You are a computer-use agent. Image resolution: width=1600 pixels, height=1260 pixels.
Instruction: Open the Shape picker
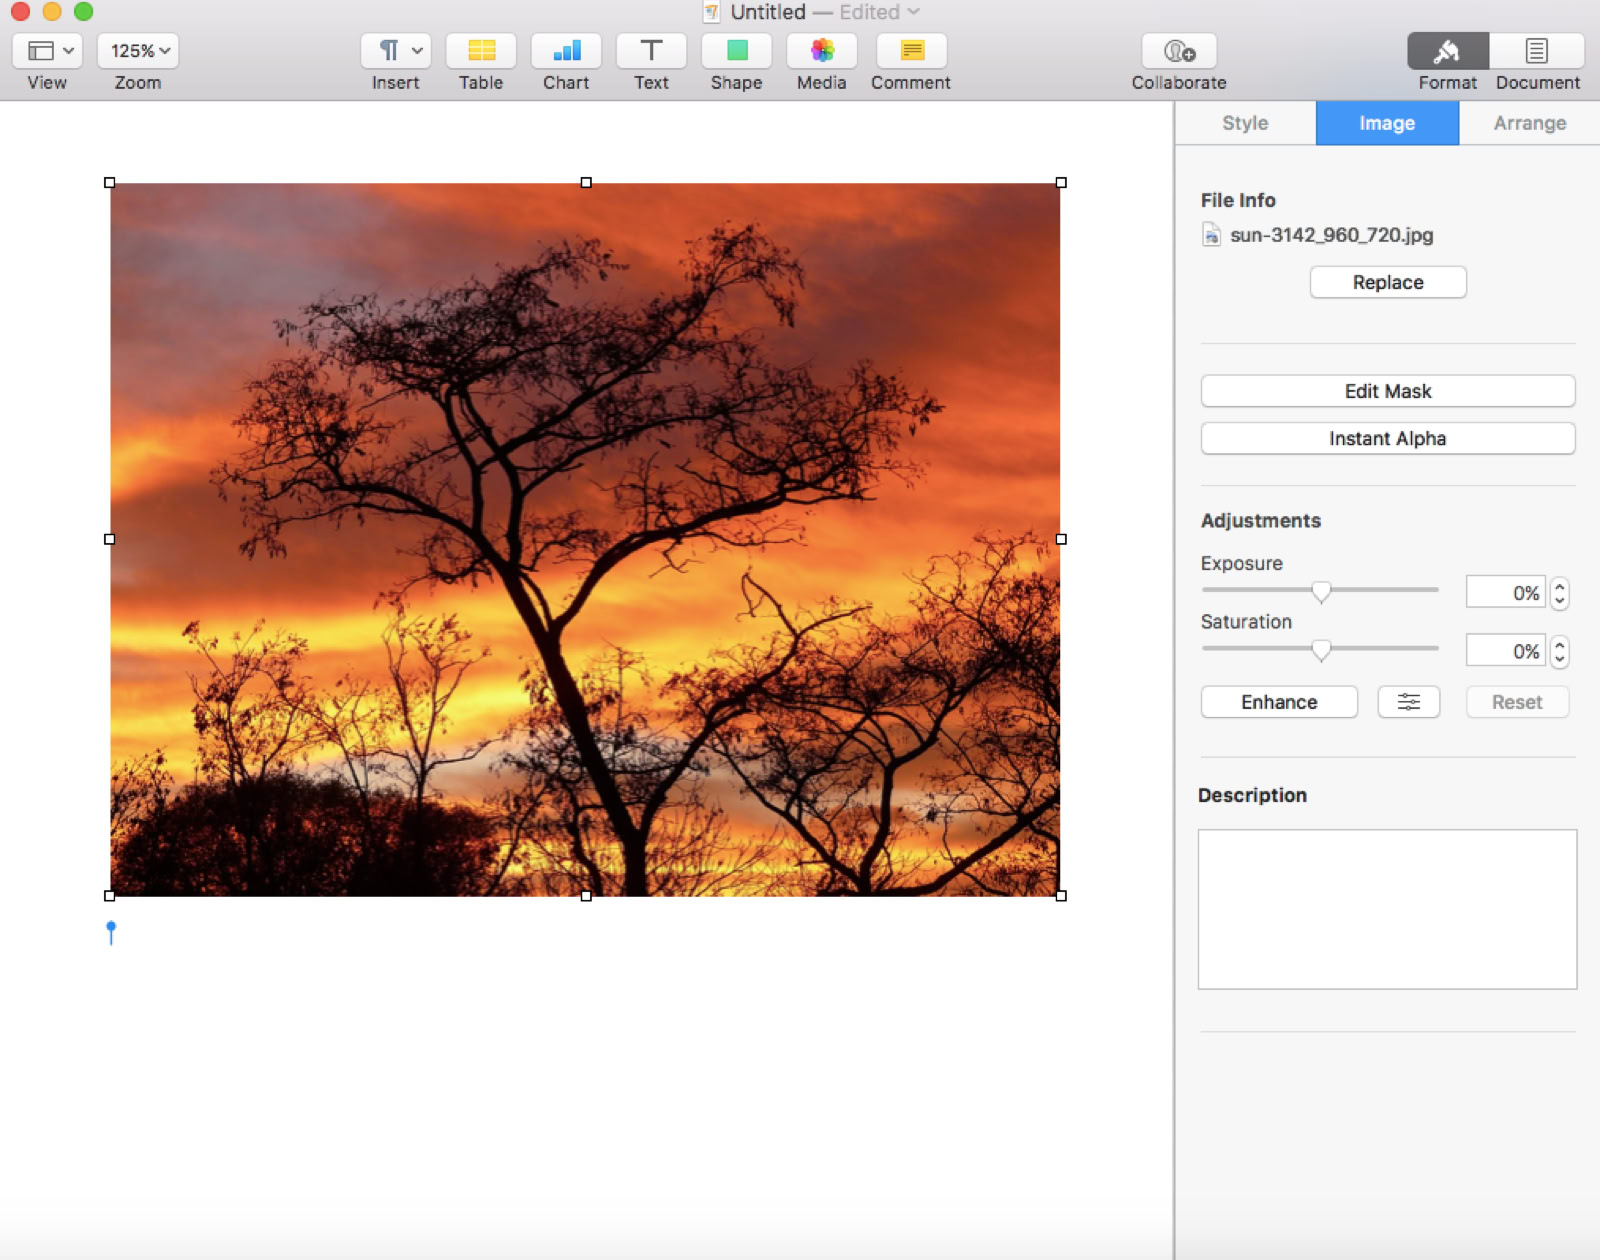[736, 51]
